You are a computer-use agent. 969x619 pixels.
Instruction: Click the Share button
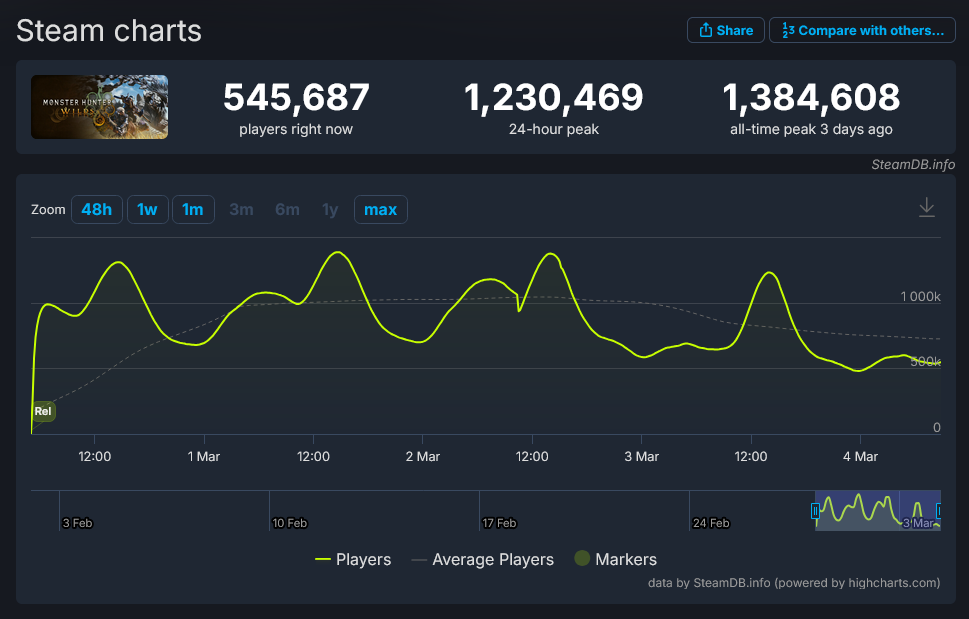coord(725,30)
